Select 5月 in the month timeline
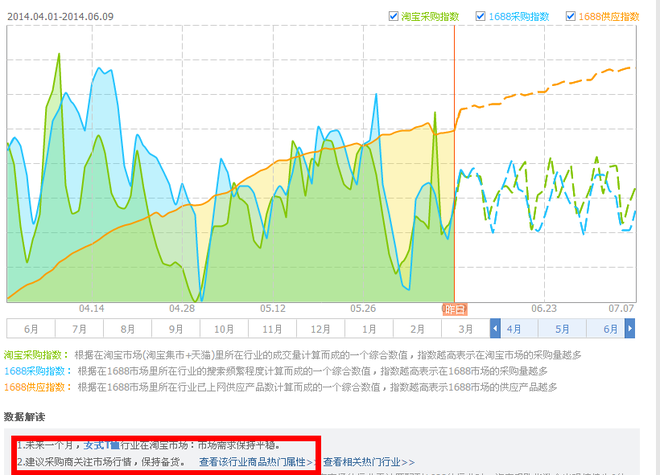The width and height of the screenshot is (660, 475). [x=562, y=328]
